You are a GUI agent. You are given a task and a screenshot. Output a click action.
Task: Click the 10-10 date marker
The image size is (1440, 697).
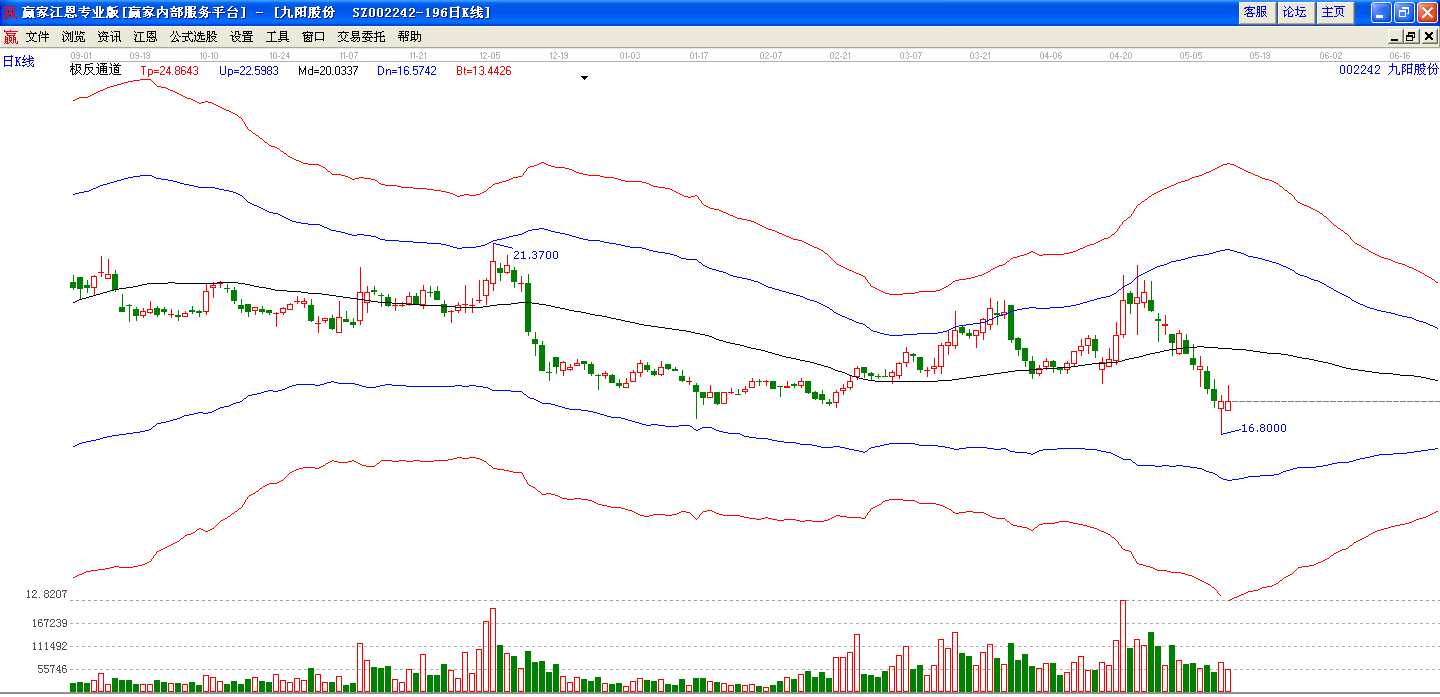tap(209, 56)
